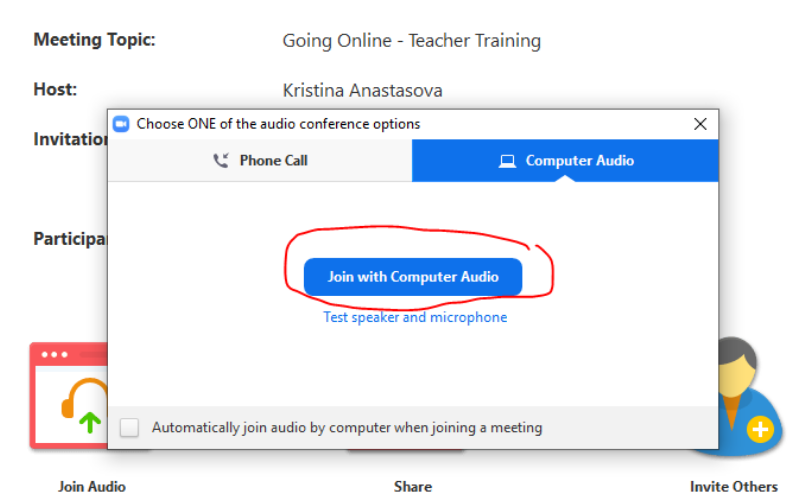Image resolution: width=797 pixels, height=501 pixels.
Task: Click the red window dots on Join Audio icon
Action: pyautogui.click(x=54, y=355)
